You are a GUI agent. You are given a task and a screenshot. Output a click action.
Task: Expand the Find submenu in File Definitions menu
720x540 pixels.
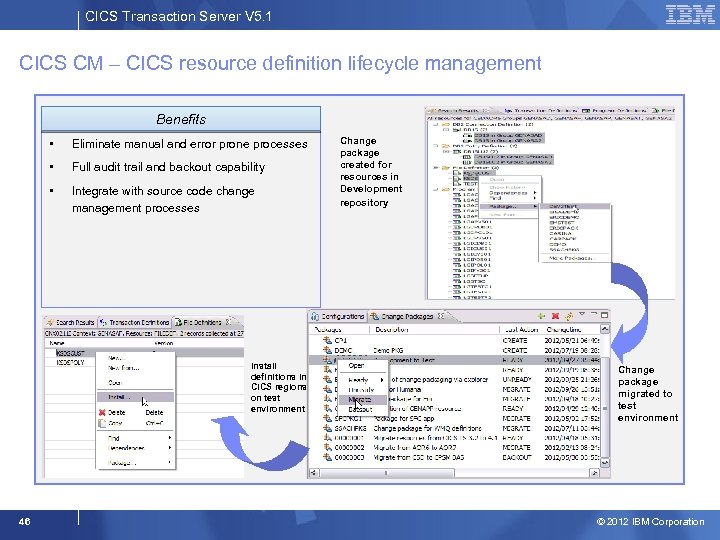pyautogui.click(x=170, y=438)
